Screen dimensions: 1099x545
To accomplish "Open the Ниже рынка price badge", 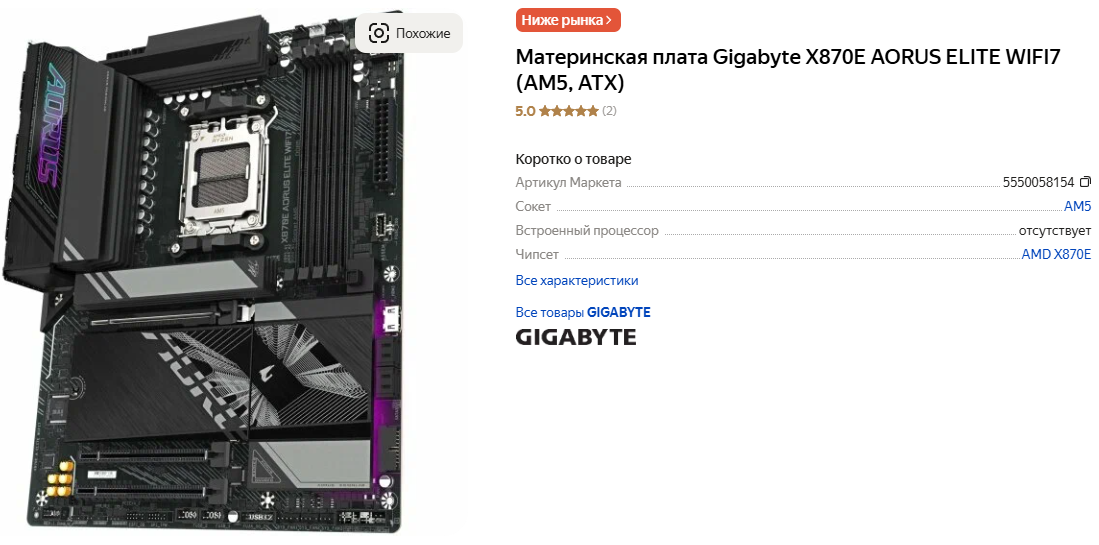I will point(568,20).
